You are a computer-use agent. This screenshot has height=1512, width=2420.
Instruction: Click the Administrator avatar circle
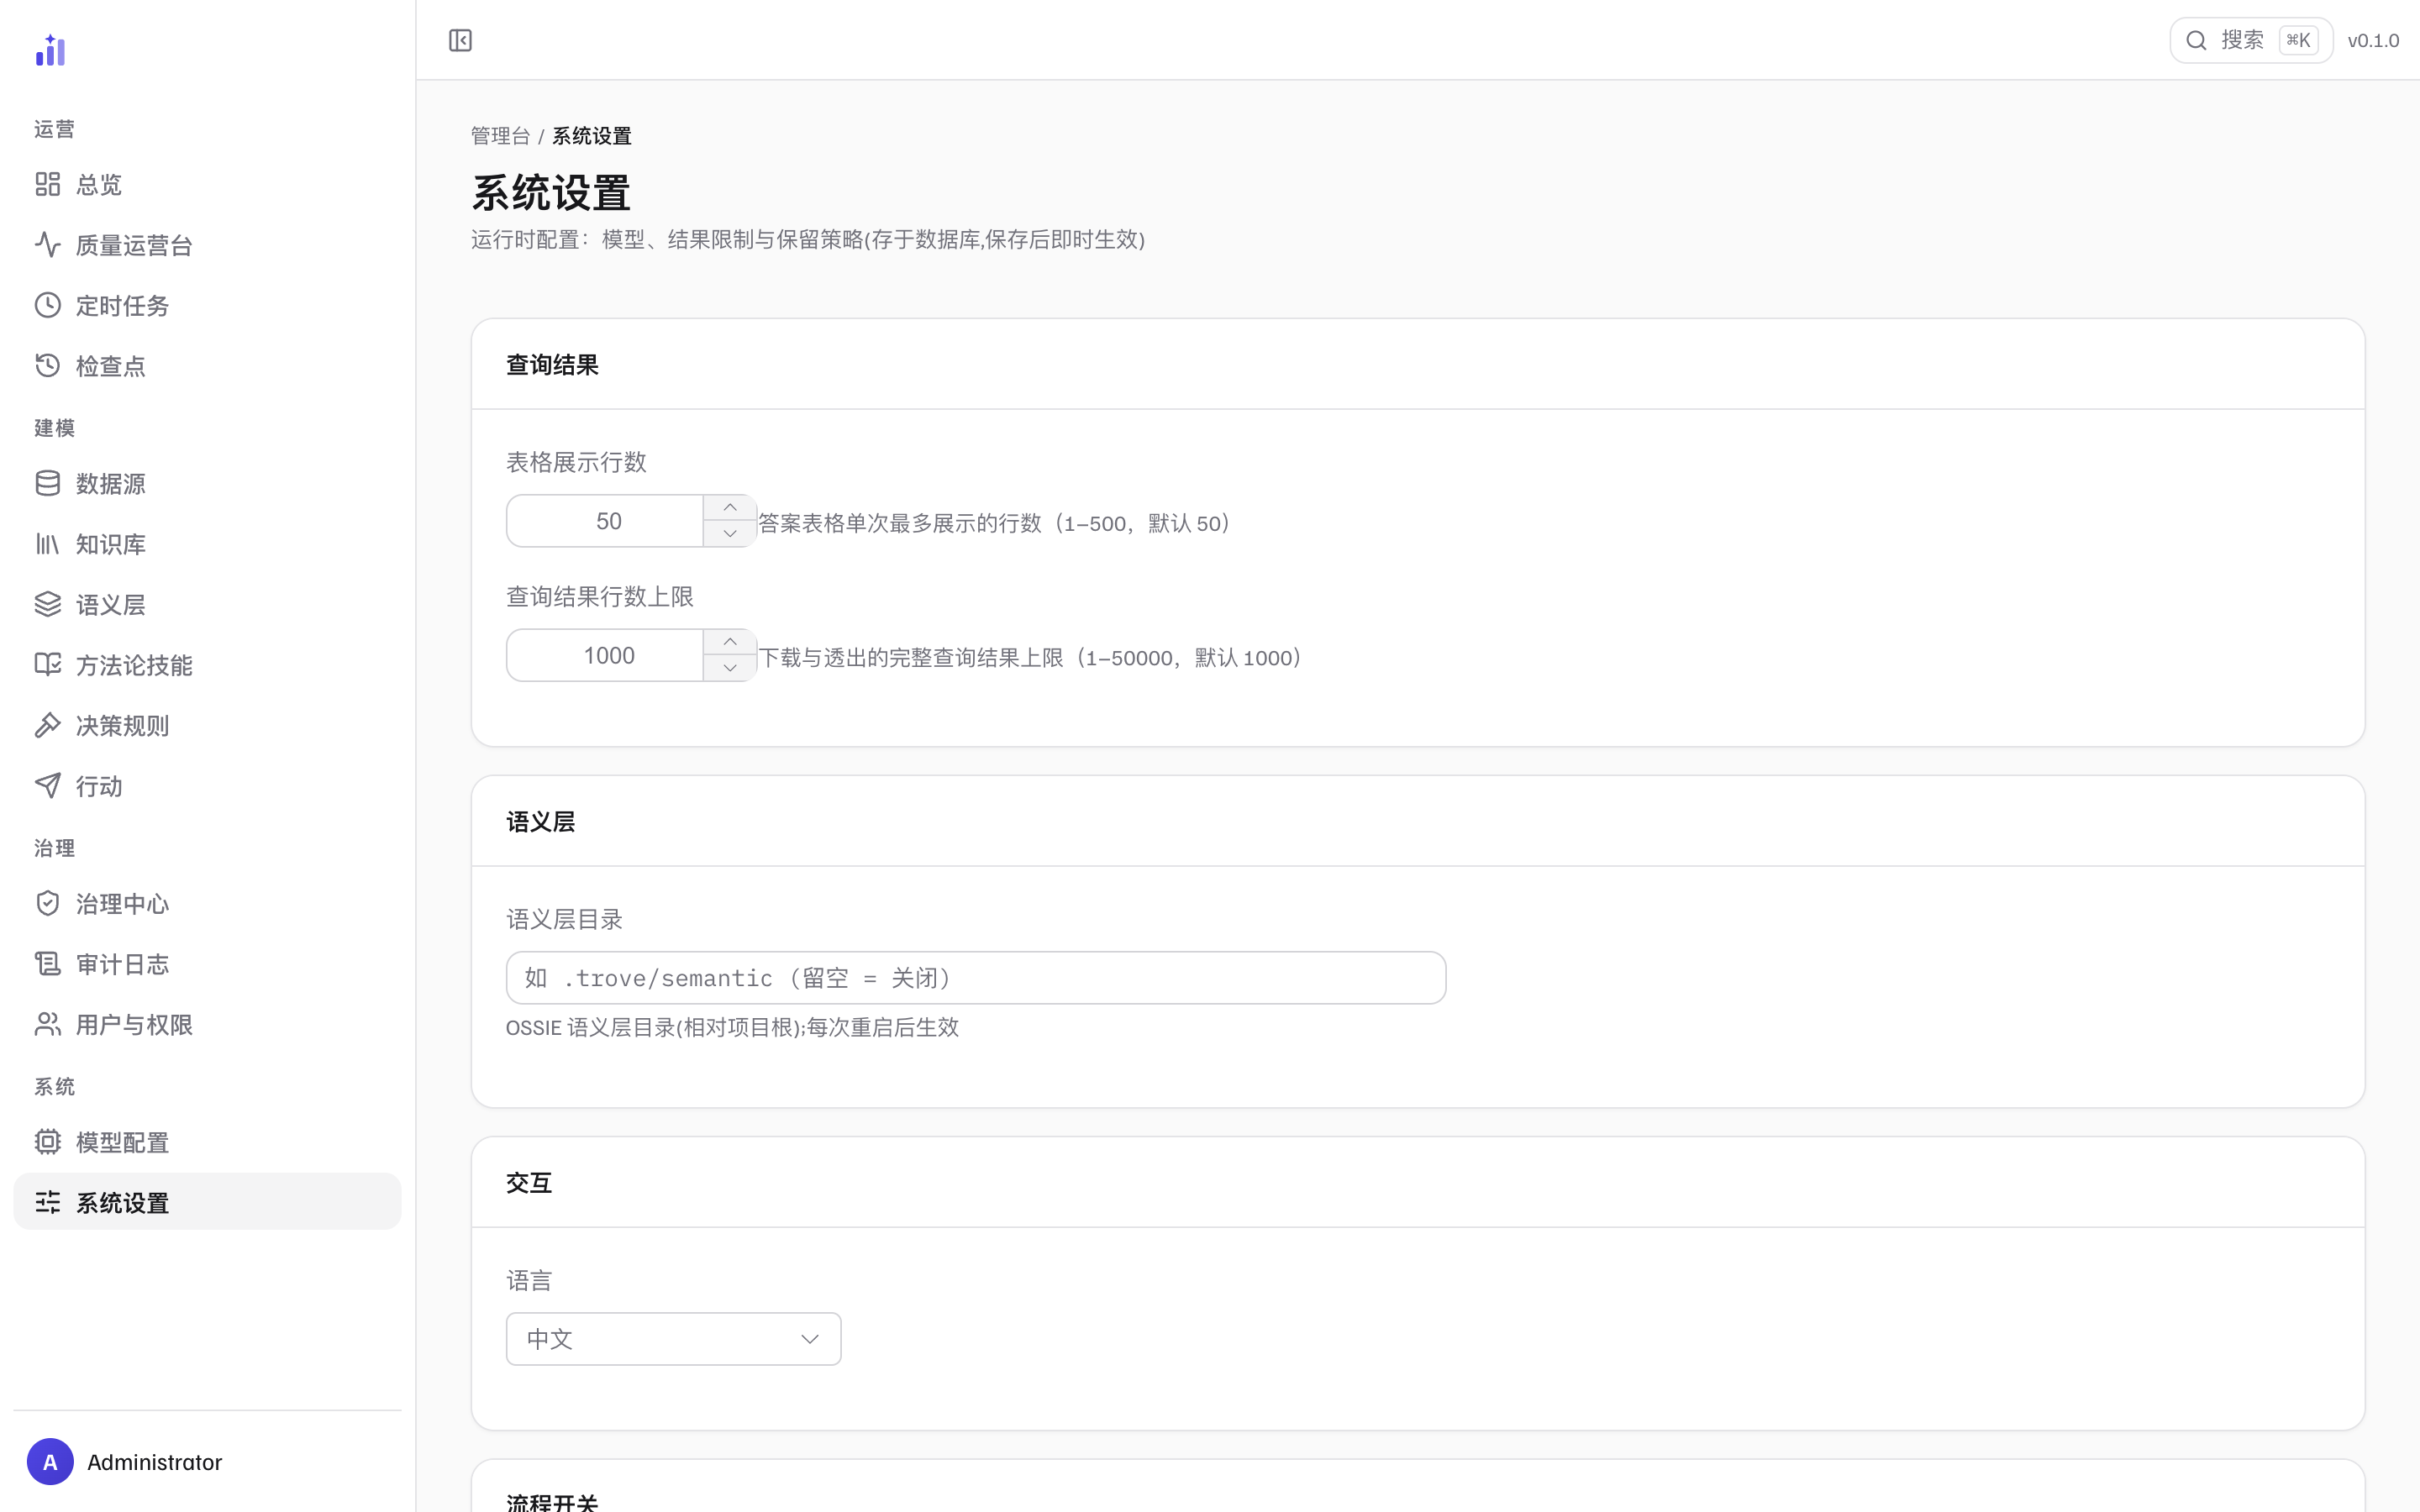click(50, 1461)
